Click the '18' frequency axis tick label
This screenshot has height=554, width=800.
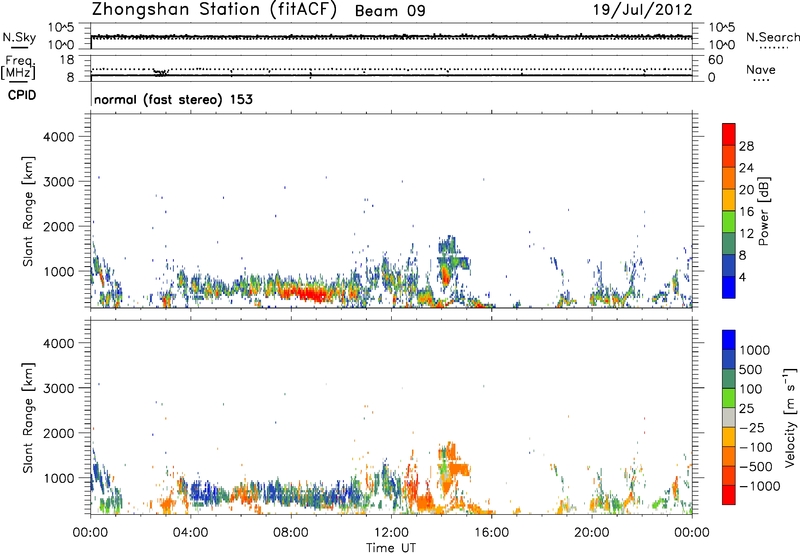(x=67, y=59)
